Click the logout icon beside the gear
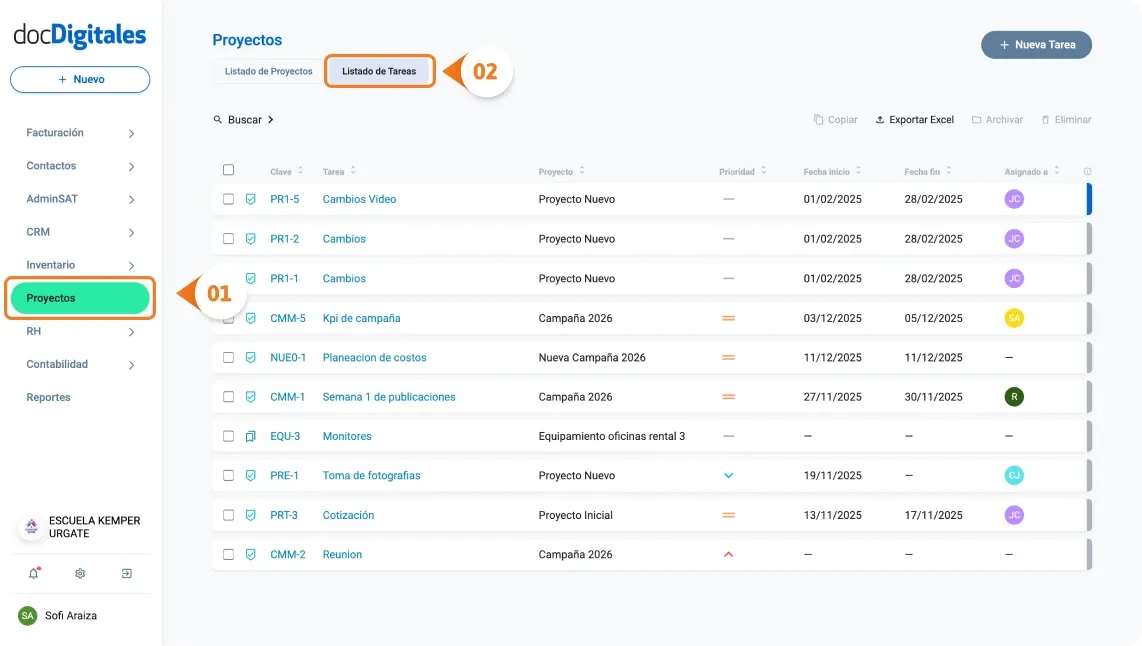 pos(126,573)
